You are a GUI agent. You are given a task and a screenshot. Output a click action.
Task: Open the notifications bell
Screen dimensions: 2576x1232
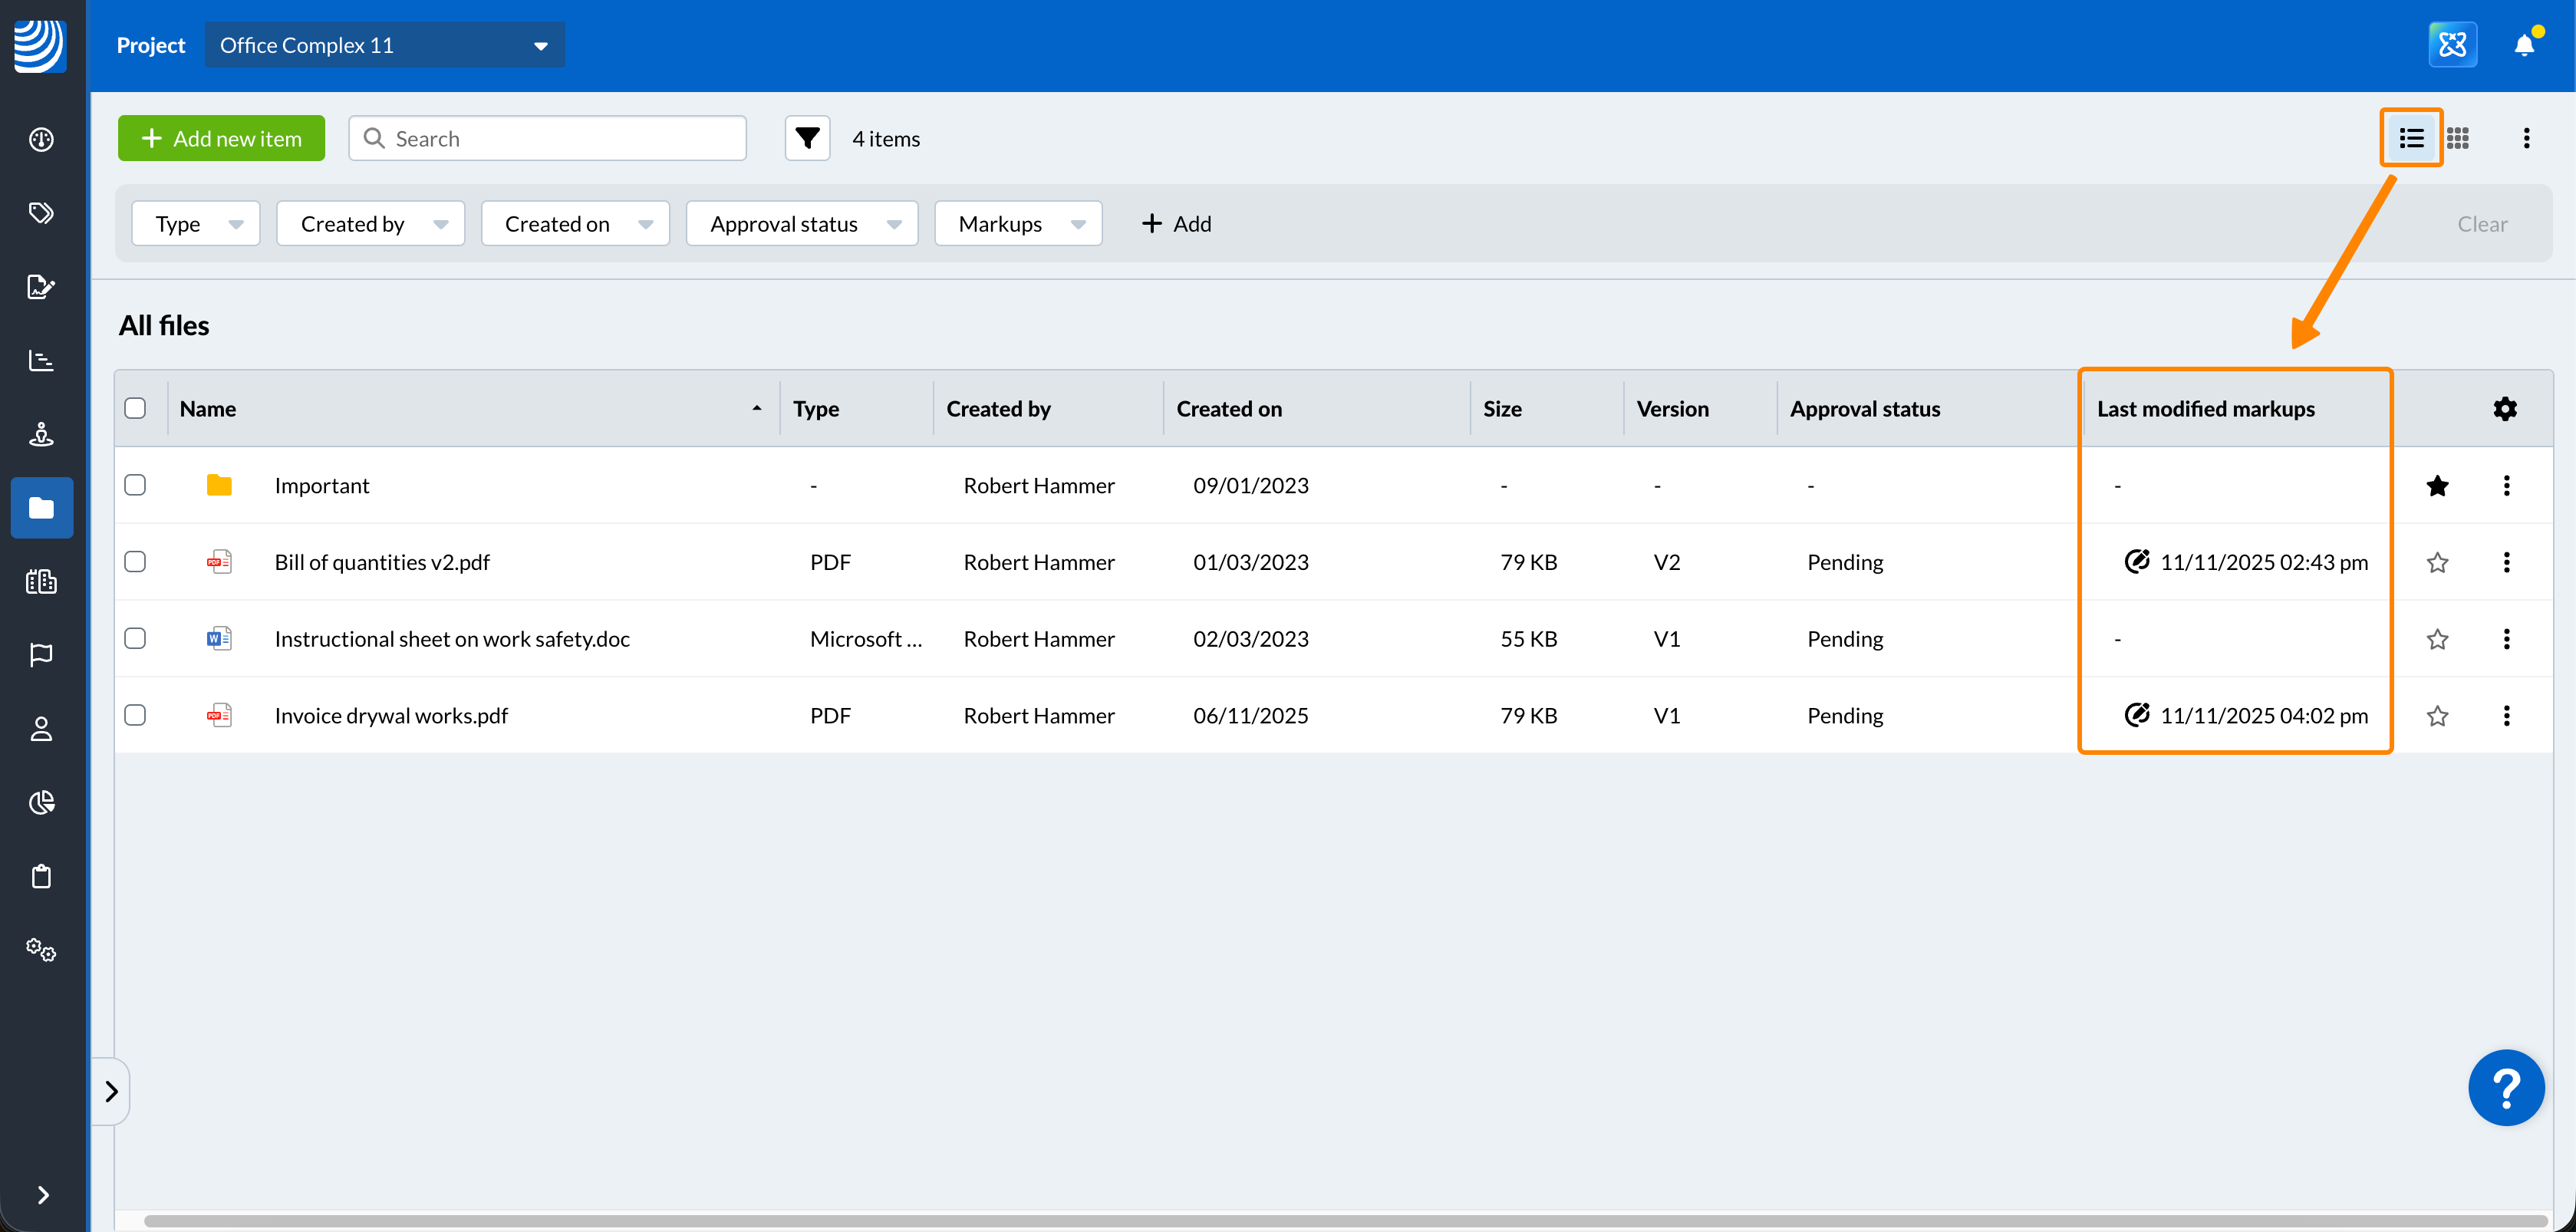click(2523, 45)
